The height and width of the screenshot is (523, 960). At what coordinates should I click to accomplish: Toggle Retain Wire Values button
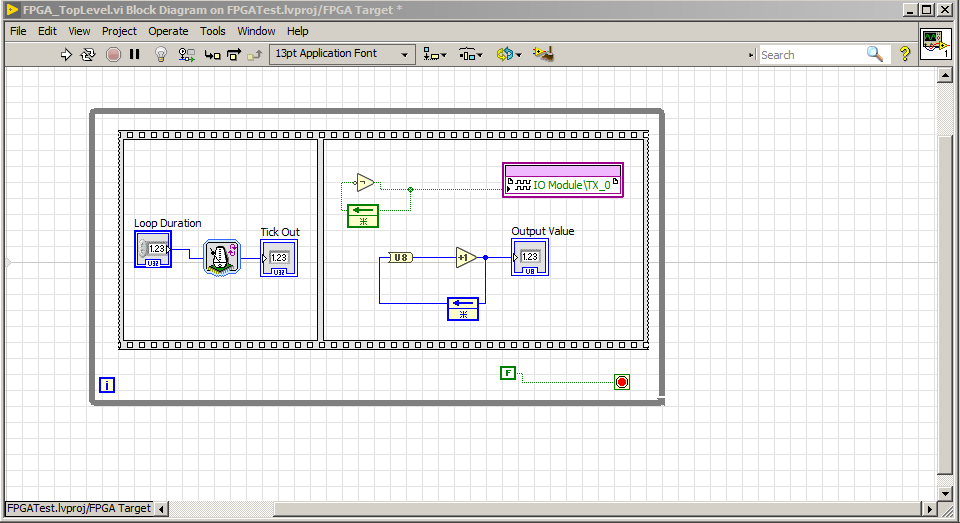tap(186, 55)
